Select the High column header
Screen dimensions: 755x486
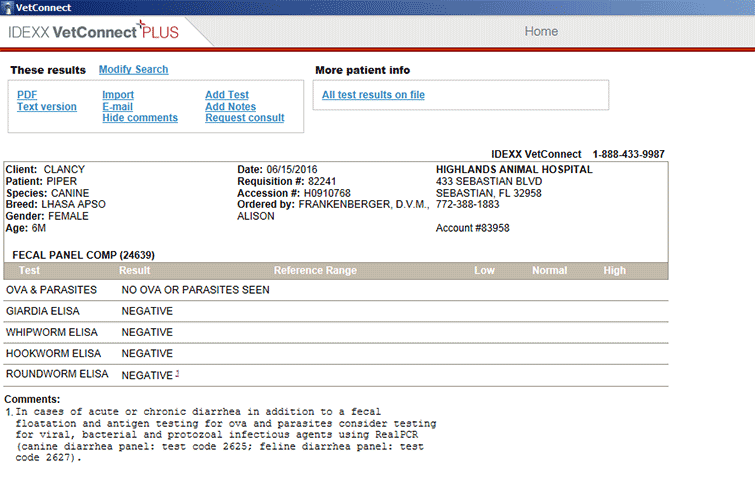(615, 271)
